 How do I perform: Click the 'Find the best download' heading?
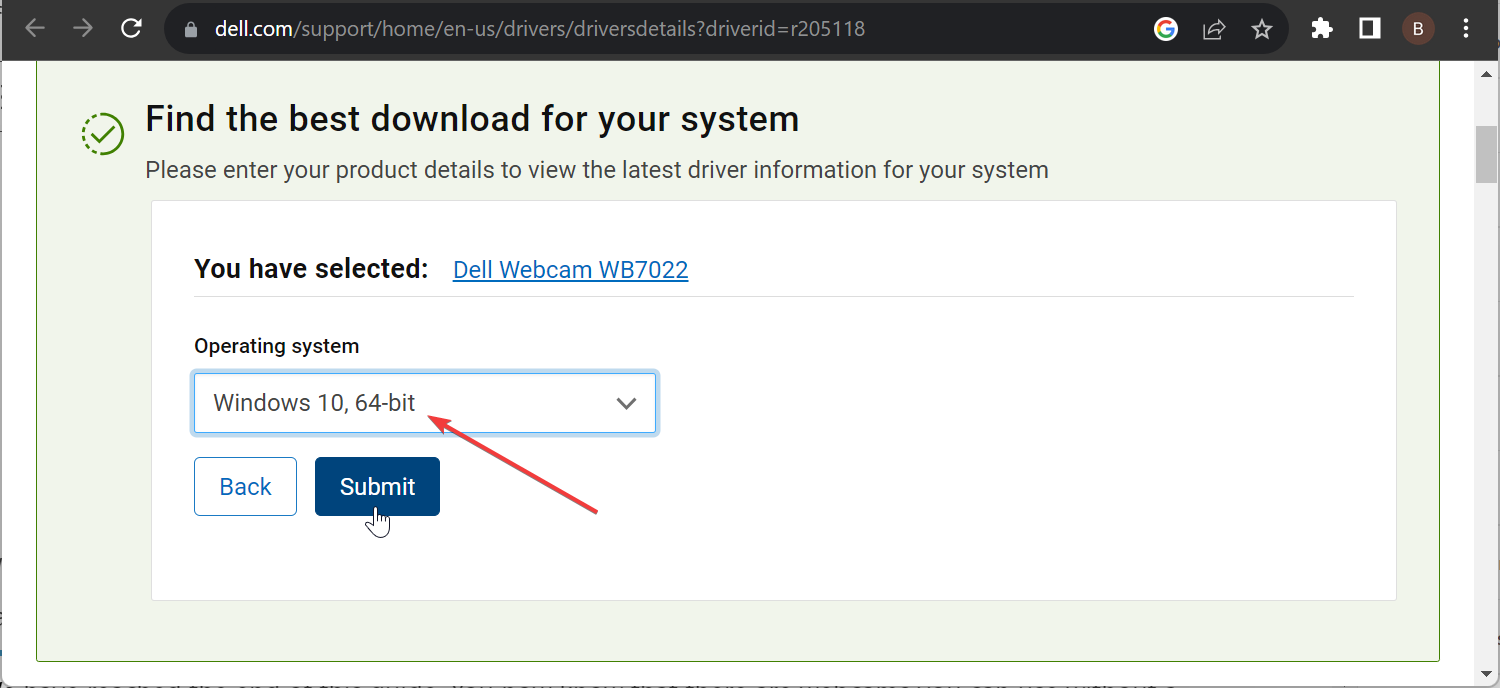(x=472, y=119)
